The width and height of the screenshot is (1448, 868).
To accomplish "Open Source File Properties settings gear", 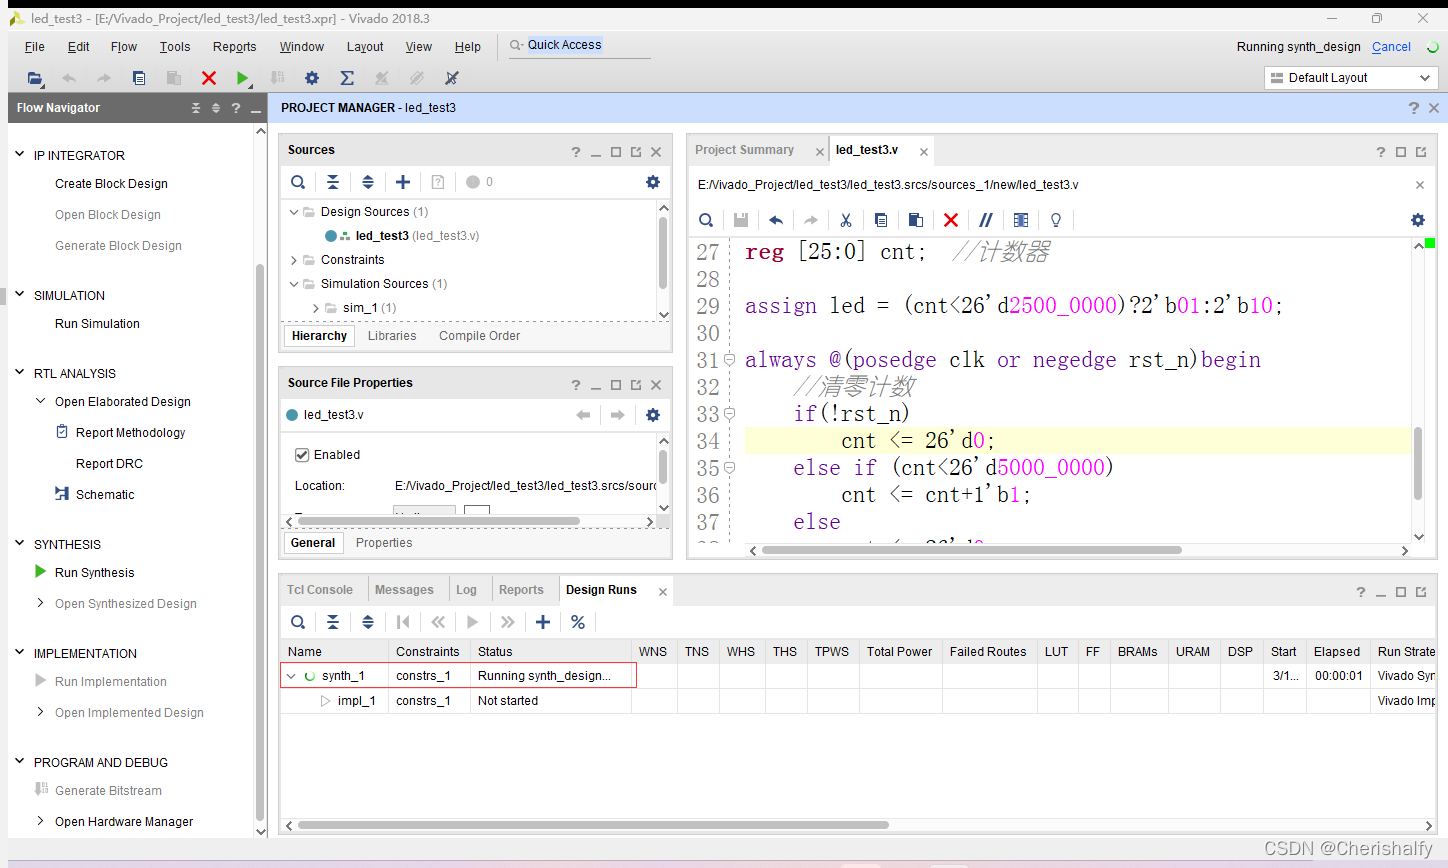I will (x=653, y=415).
